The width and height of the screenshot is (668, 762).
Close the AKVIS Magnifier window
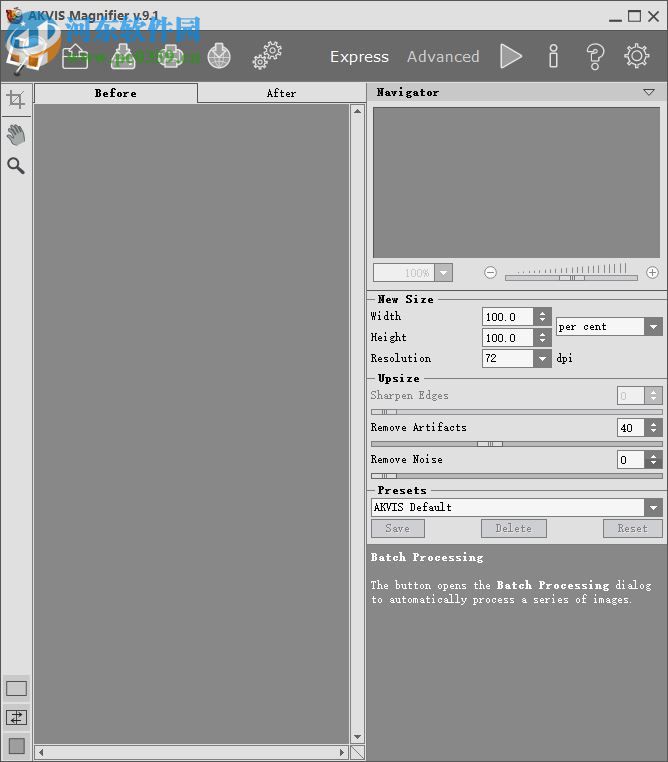653,17
